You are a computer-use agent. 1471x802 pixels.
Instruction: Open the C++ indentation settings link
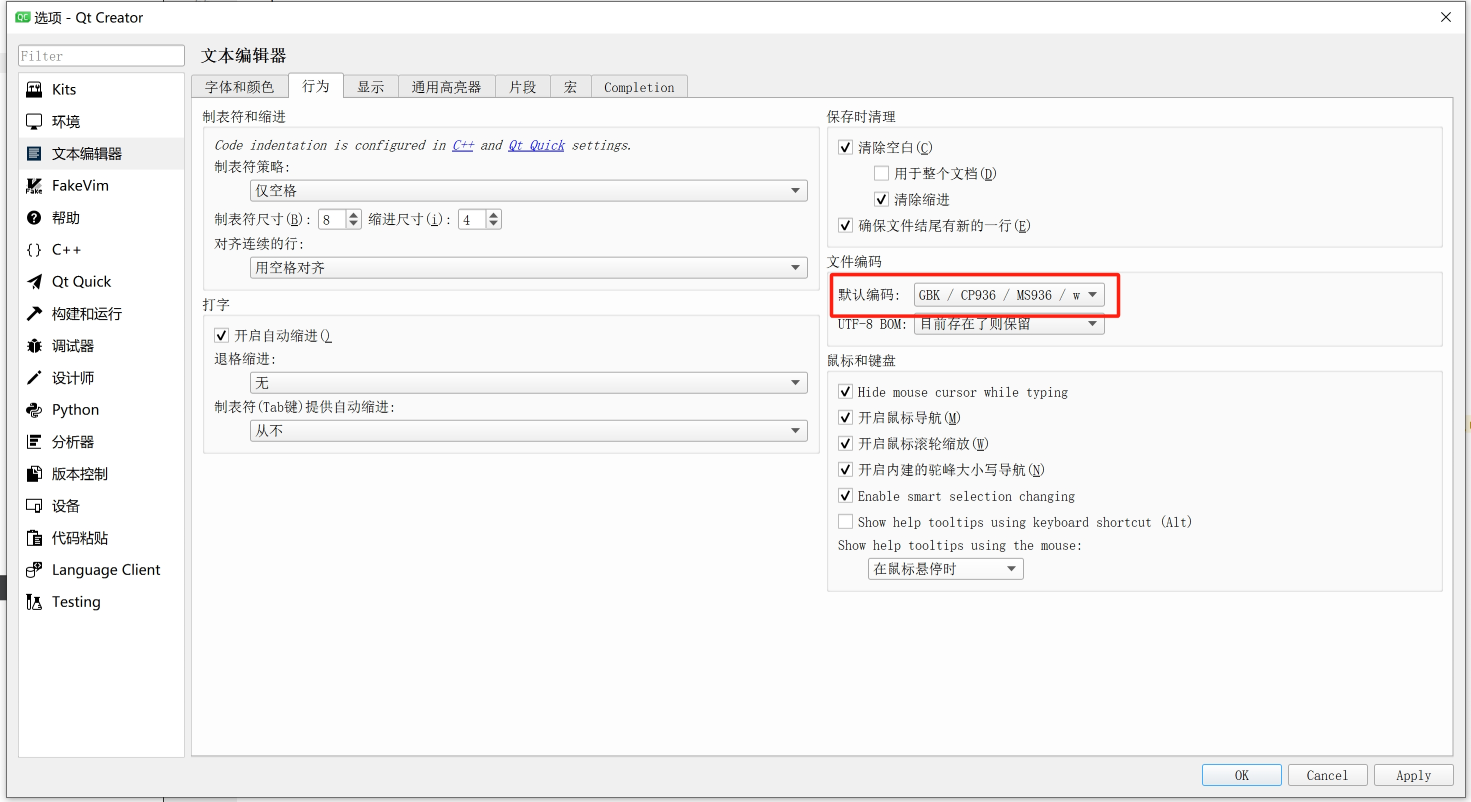point(463,145)
